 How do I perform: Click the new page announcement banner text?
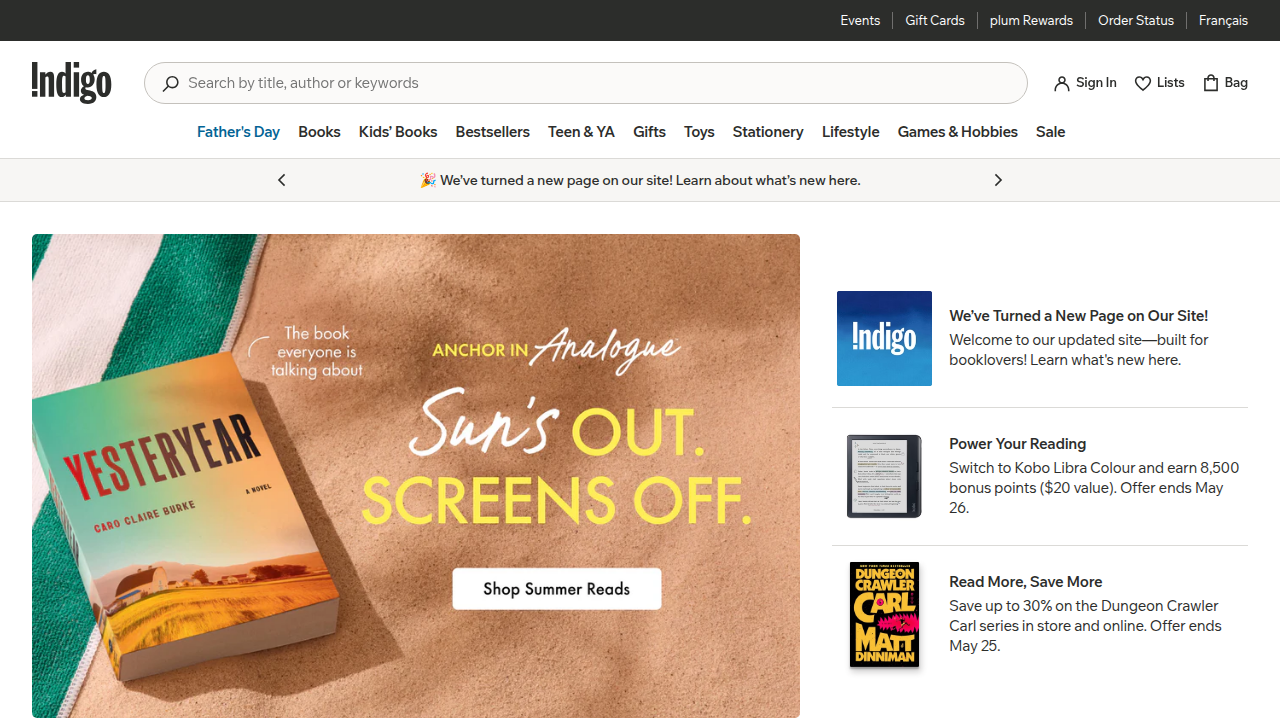[x=640, y=180]
